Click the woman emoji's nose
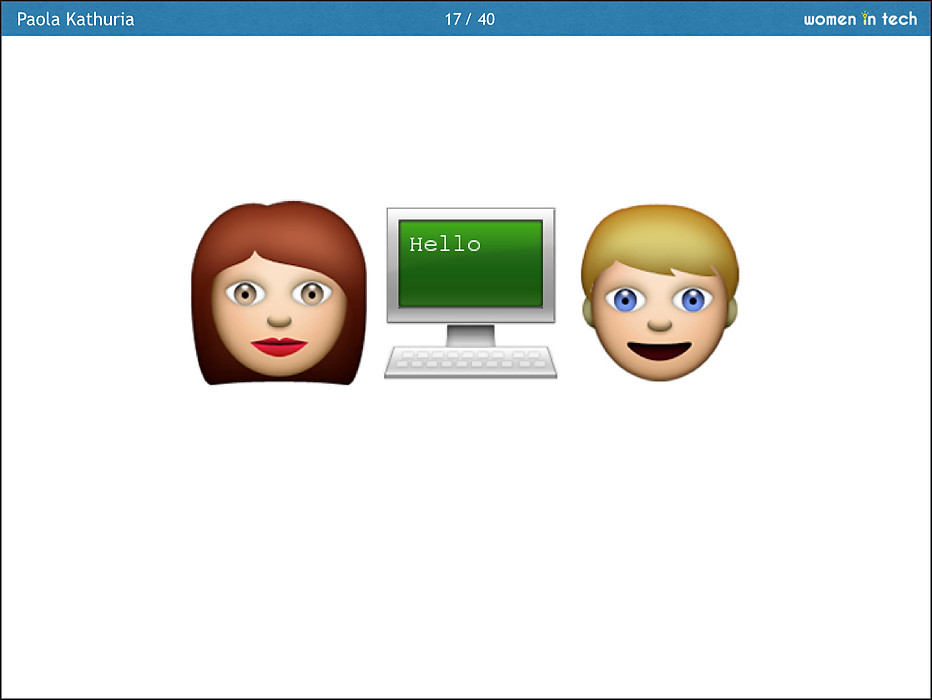Image resolution: width=932 pixels, height=700 pixels. click(279, 320)
